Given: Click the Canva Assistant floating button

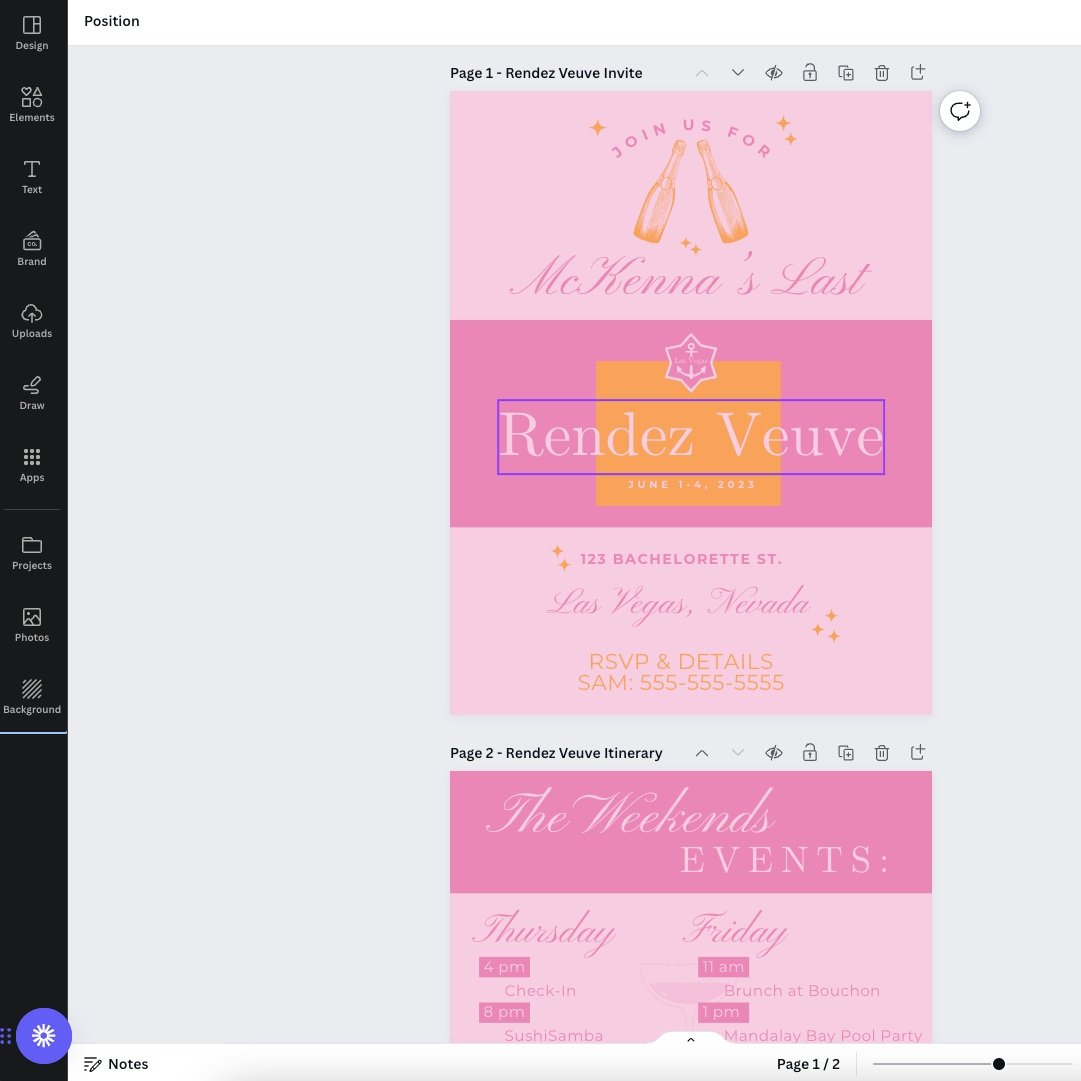Looking at the screenshot, I should pos(43,1035).
